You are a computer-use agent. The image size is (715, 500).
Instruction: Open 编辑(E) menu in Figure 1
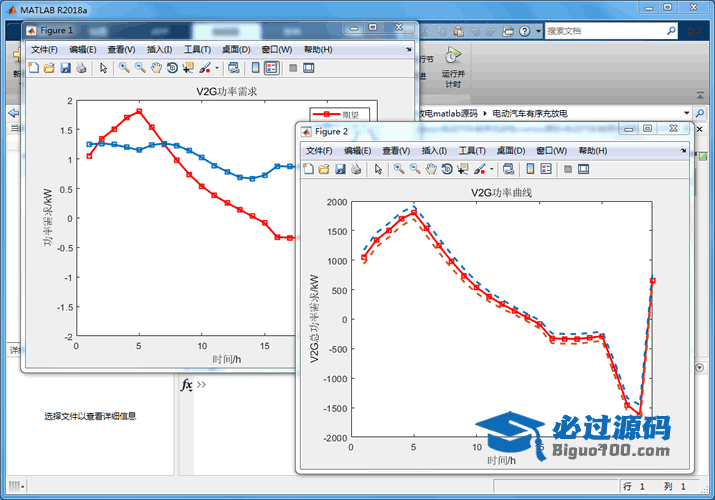click(x=83, y=50)
